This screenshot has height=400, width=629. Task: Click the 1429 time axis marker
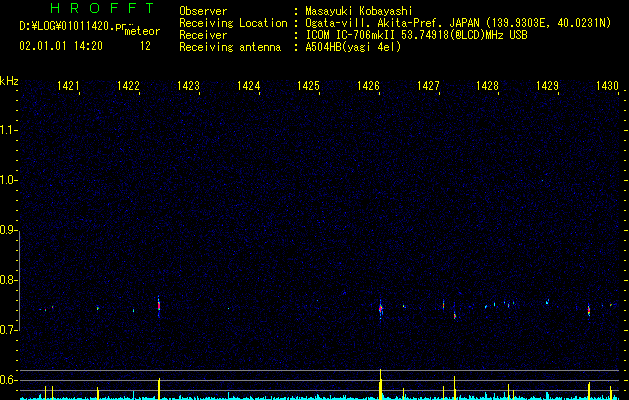(548, 85)
